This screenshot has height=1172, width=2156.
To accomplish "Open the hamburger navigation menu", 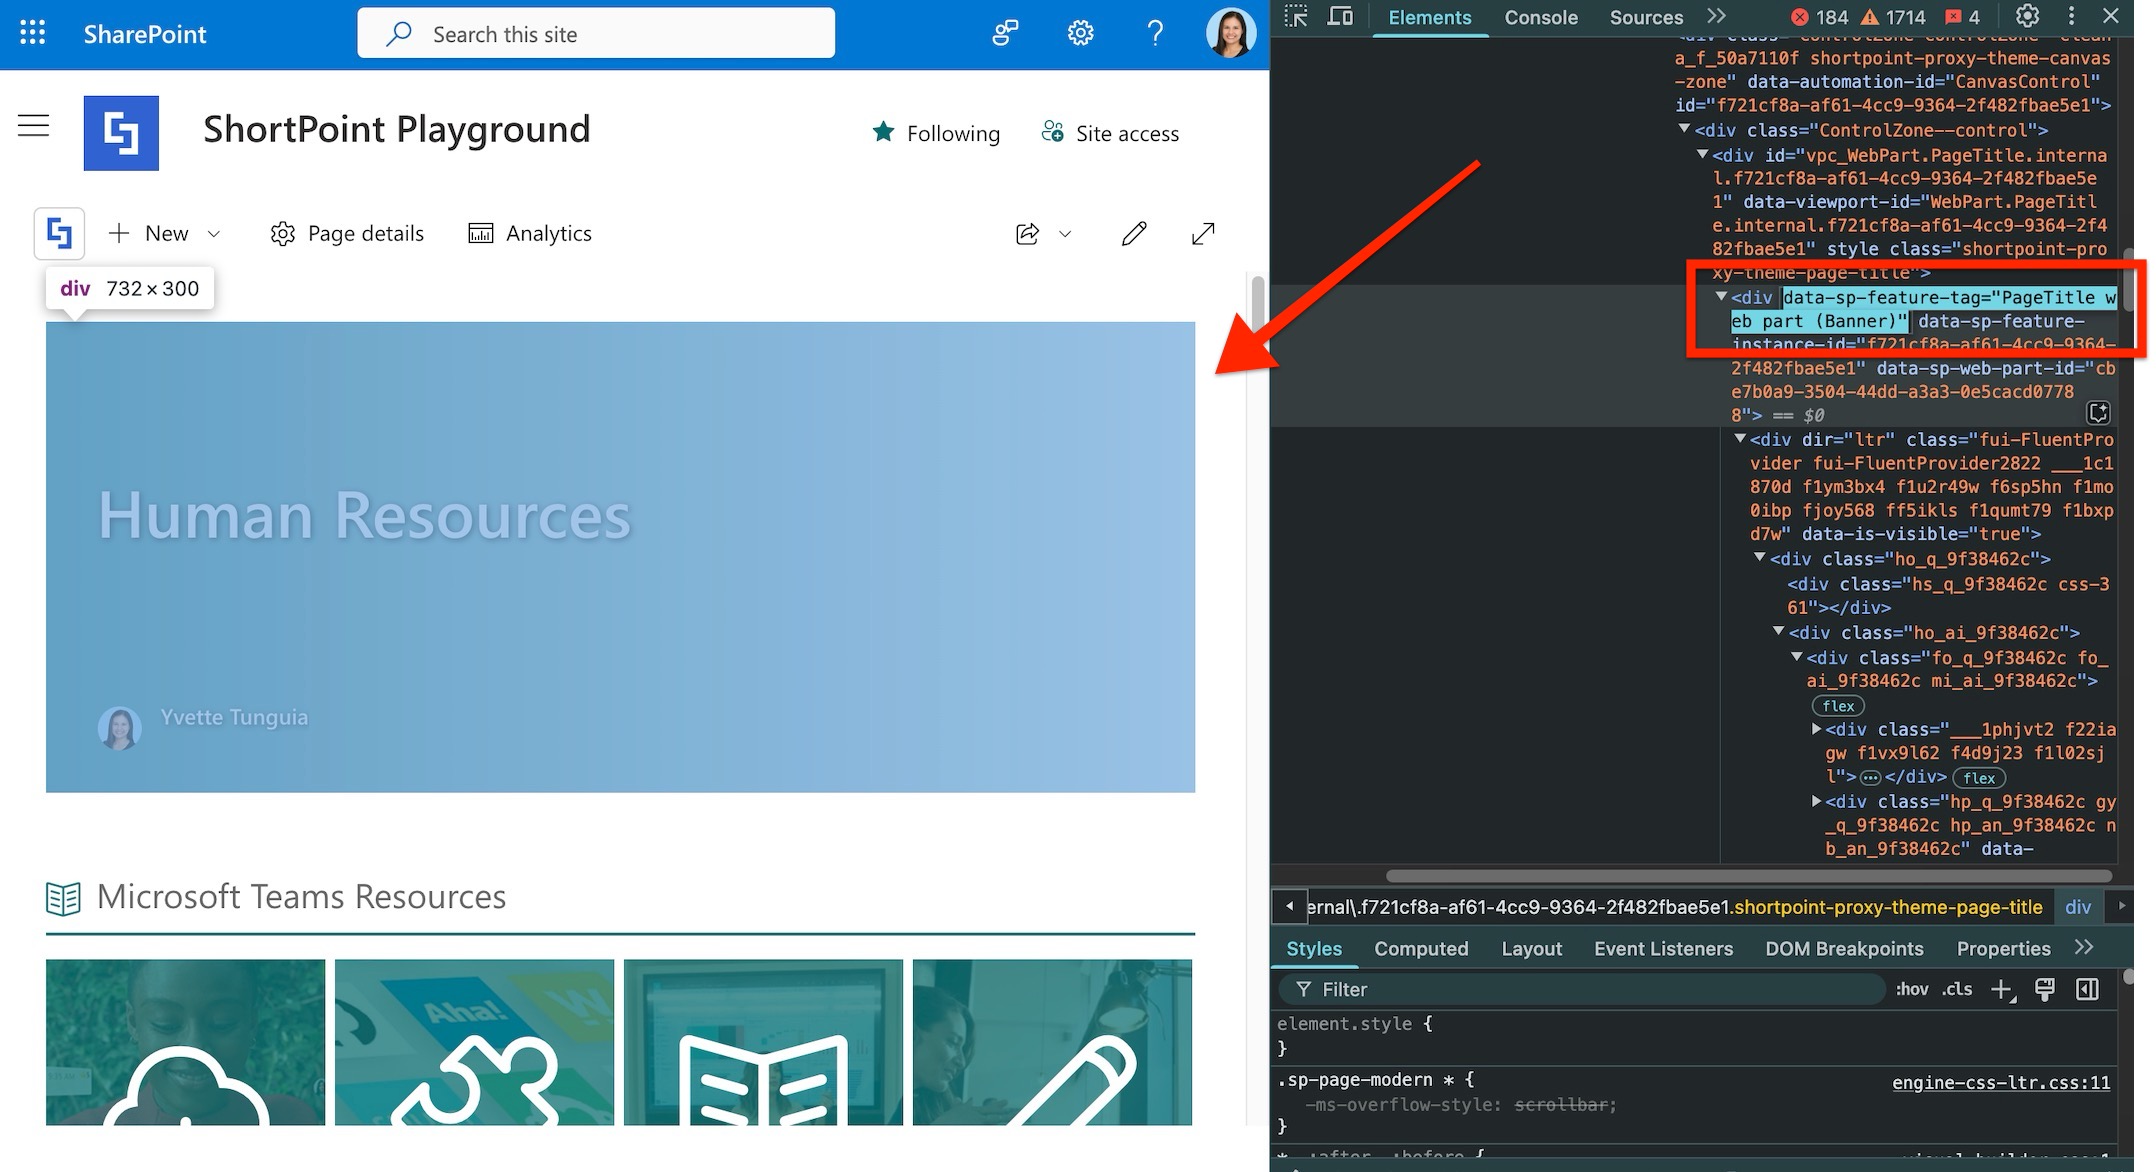I will (33, 126).
